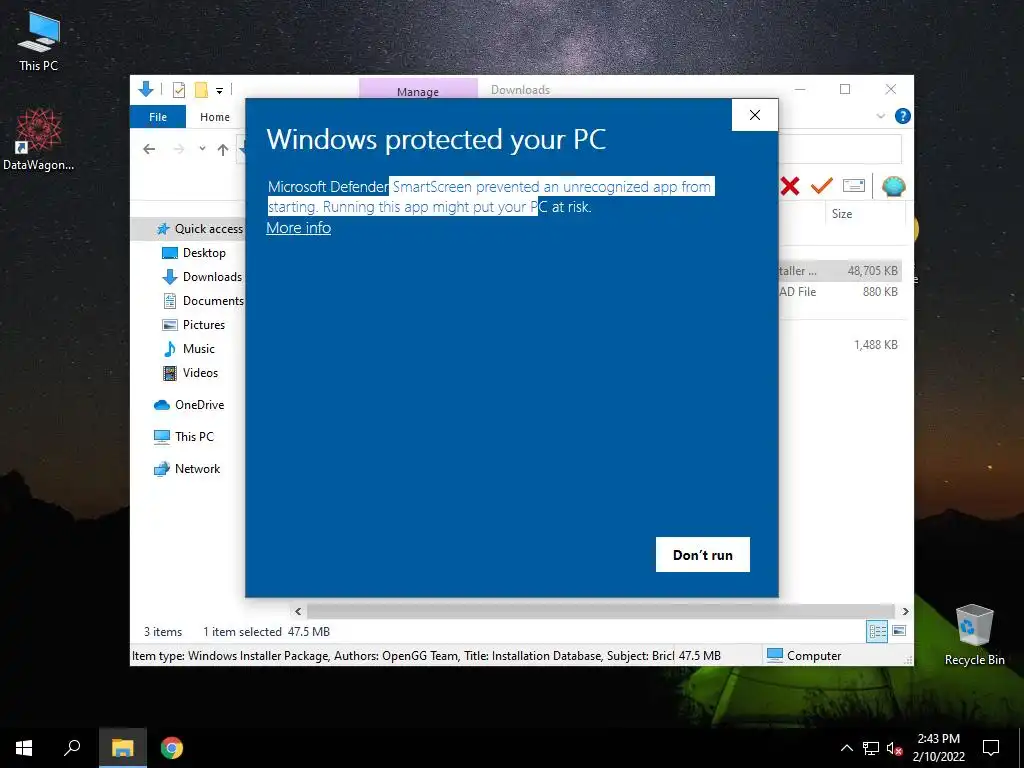The width and height of the screenshot is (1024, 768).
Task: Click the horizontal scrollbar track in Explorer
Action: pyautogui.click(x=600, y=612)
